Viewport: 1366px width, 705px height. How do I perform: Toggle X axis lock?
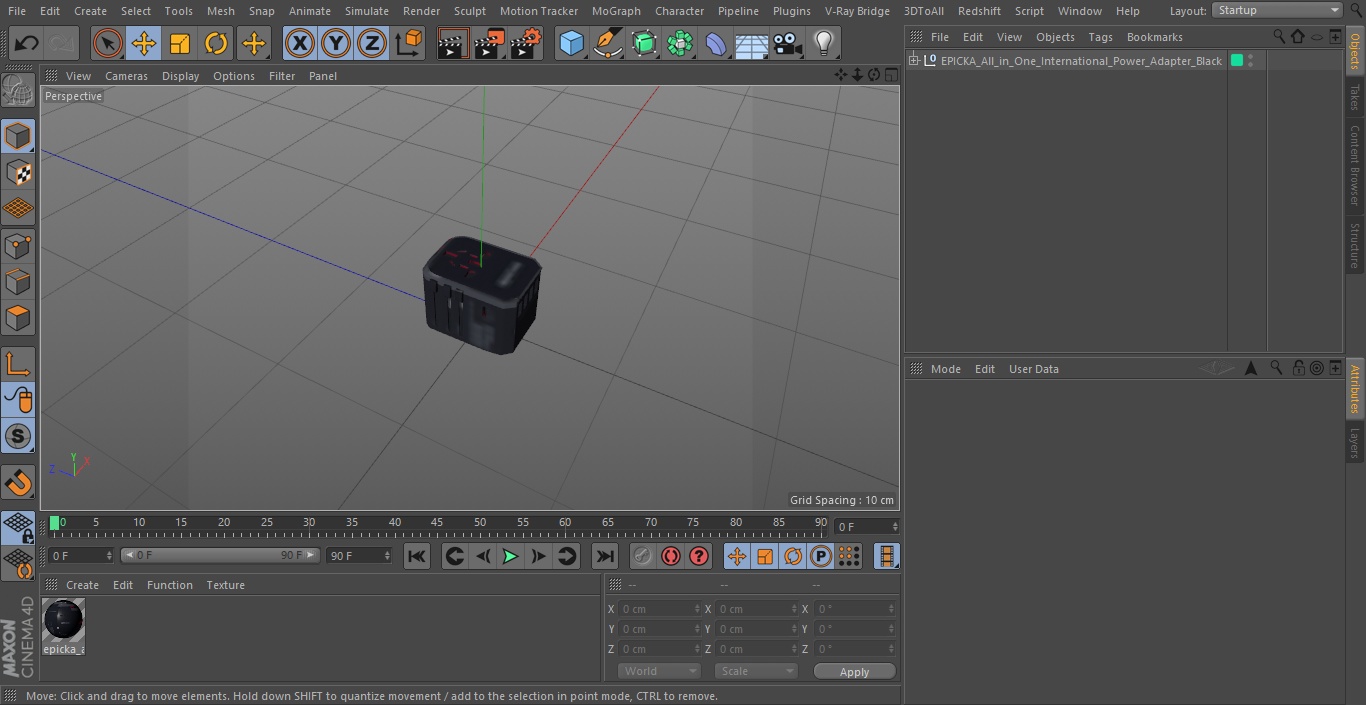(300, 43)
